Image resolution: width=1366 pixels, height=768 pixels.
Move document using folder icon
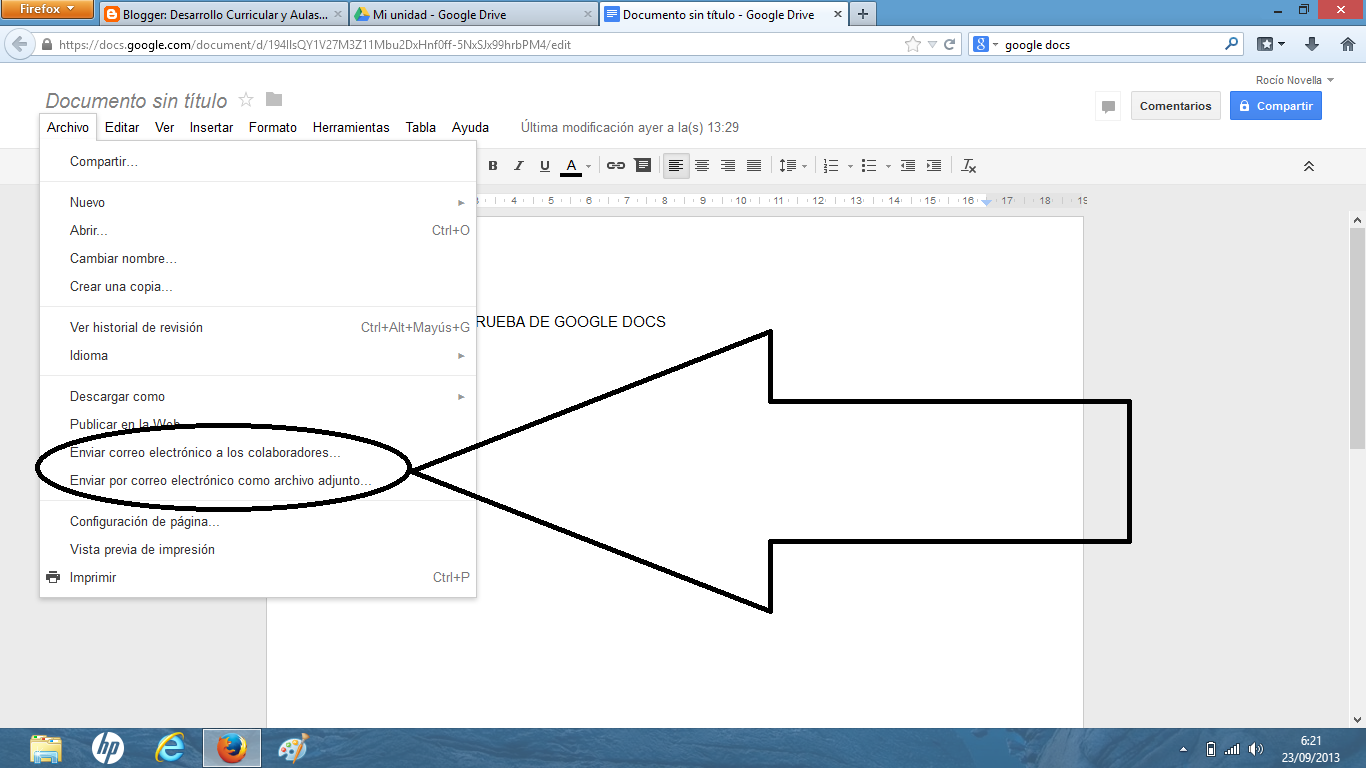tap(274, 99)
